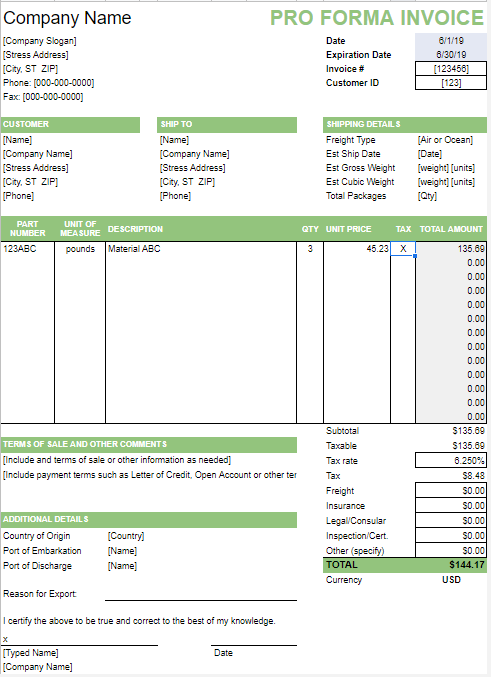Select the Tax rate field 6.250%
The width and height of the screenshot is (491, 677).
[x=451, y=460]
